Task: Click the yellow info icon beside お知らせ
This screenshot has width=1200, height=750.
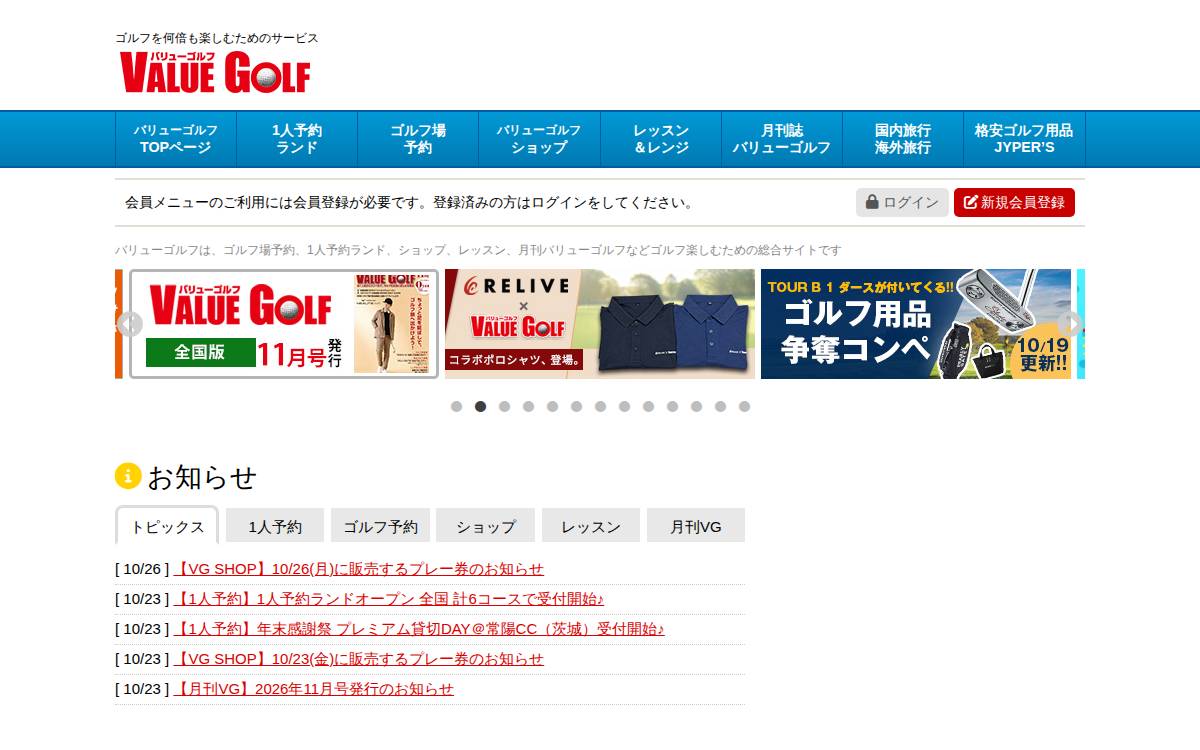Action: pyautogui.click(x=128, y=476)
